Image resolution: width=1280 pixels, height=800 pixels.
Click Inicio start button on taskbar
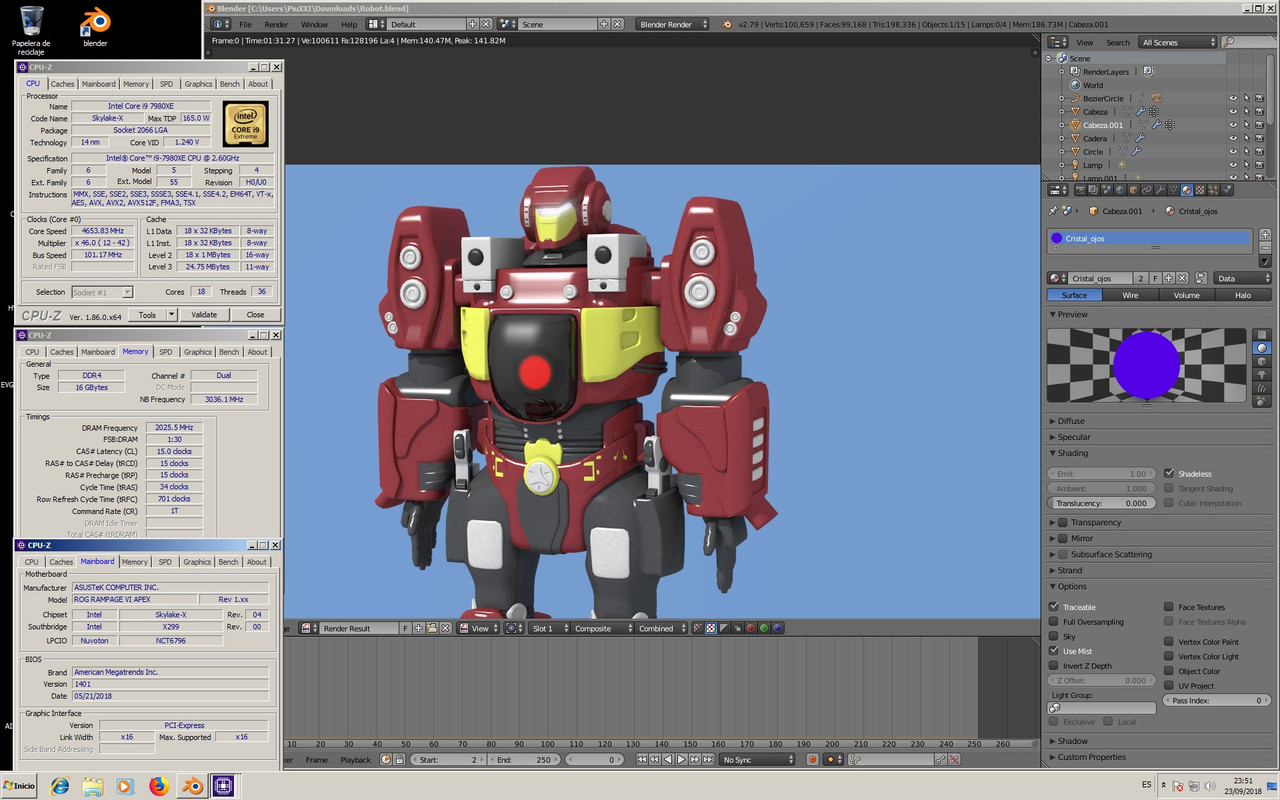pyautogui.click(x=19, y=786)
